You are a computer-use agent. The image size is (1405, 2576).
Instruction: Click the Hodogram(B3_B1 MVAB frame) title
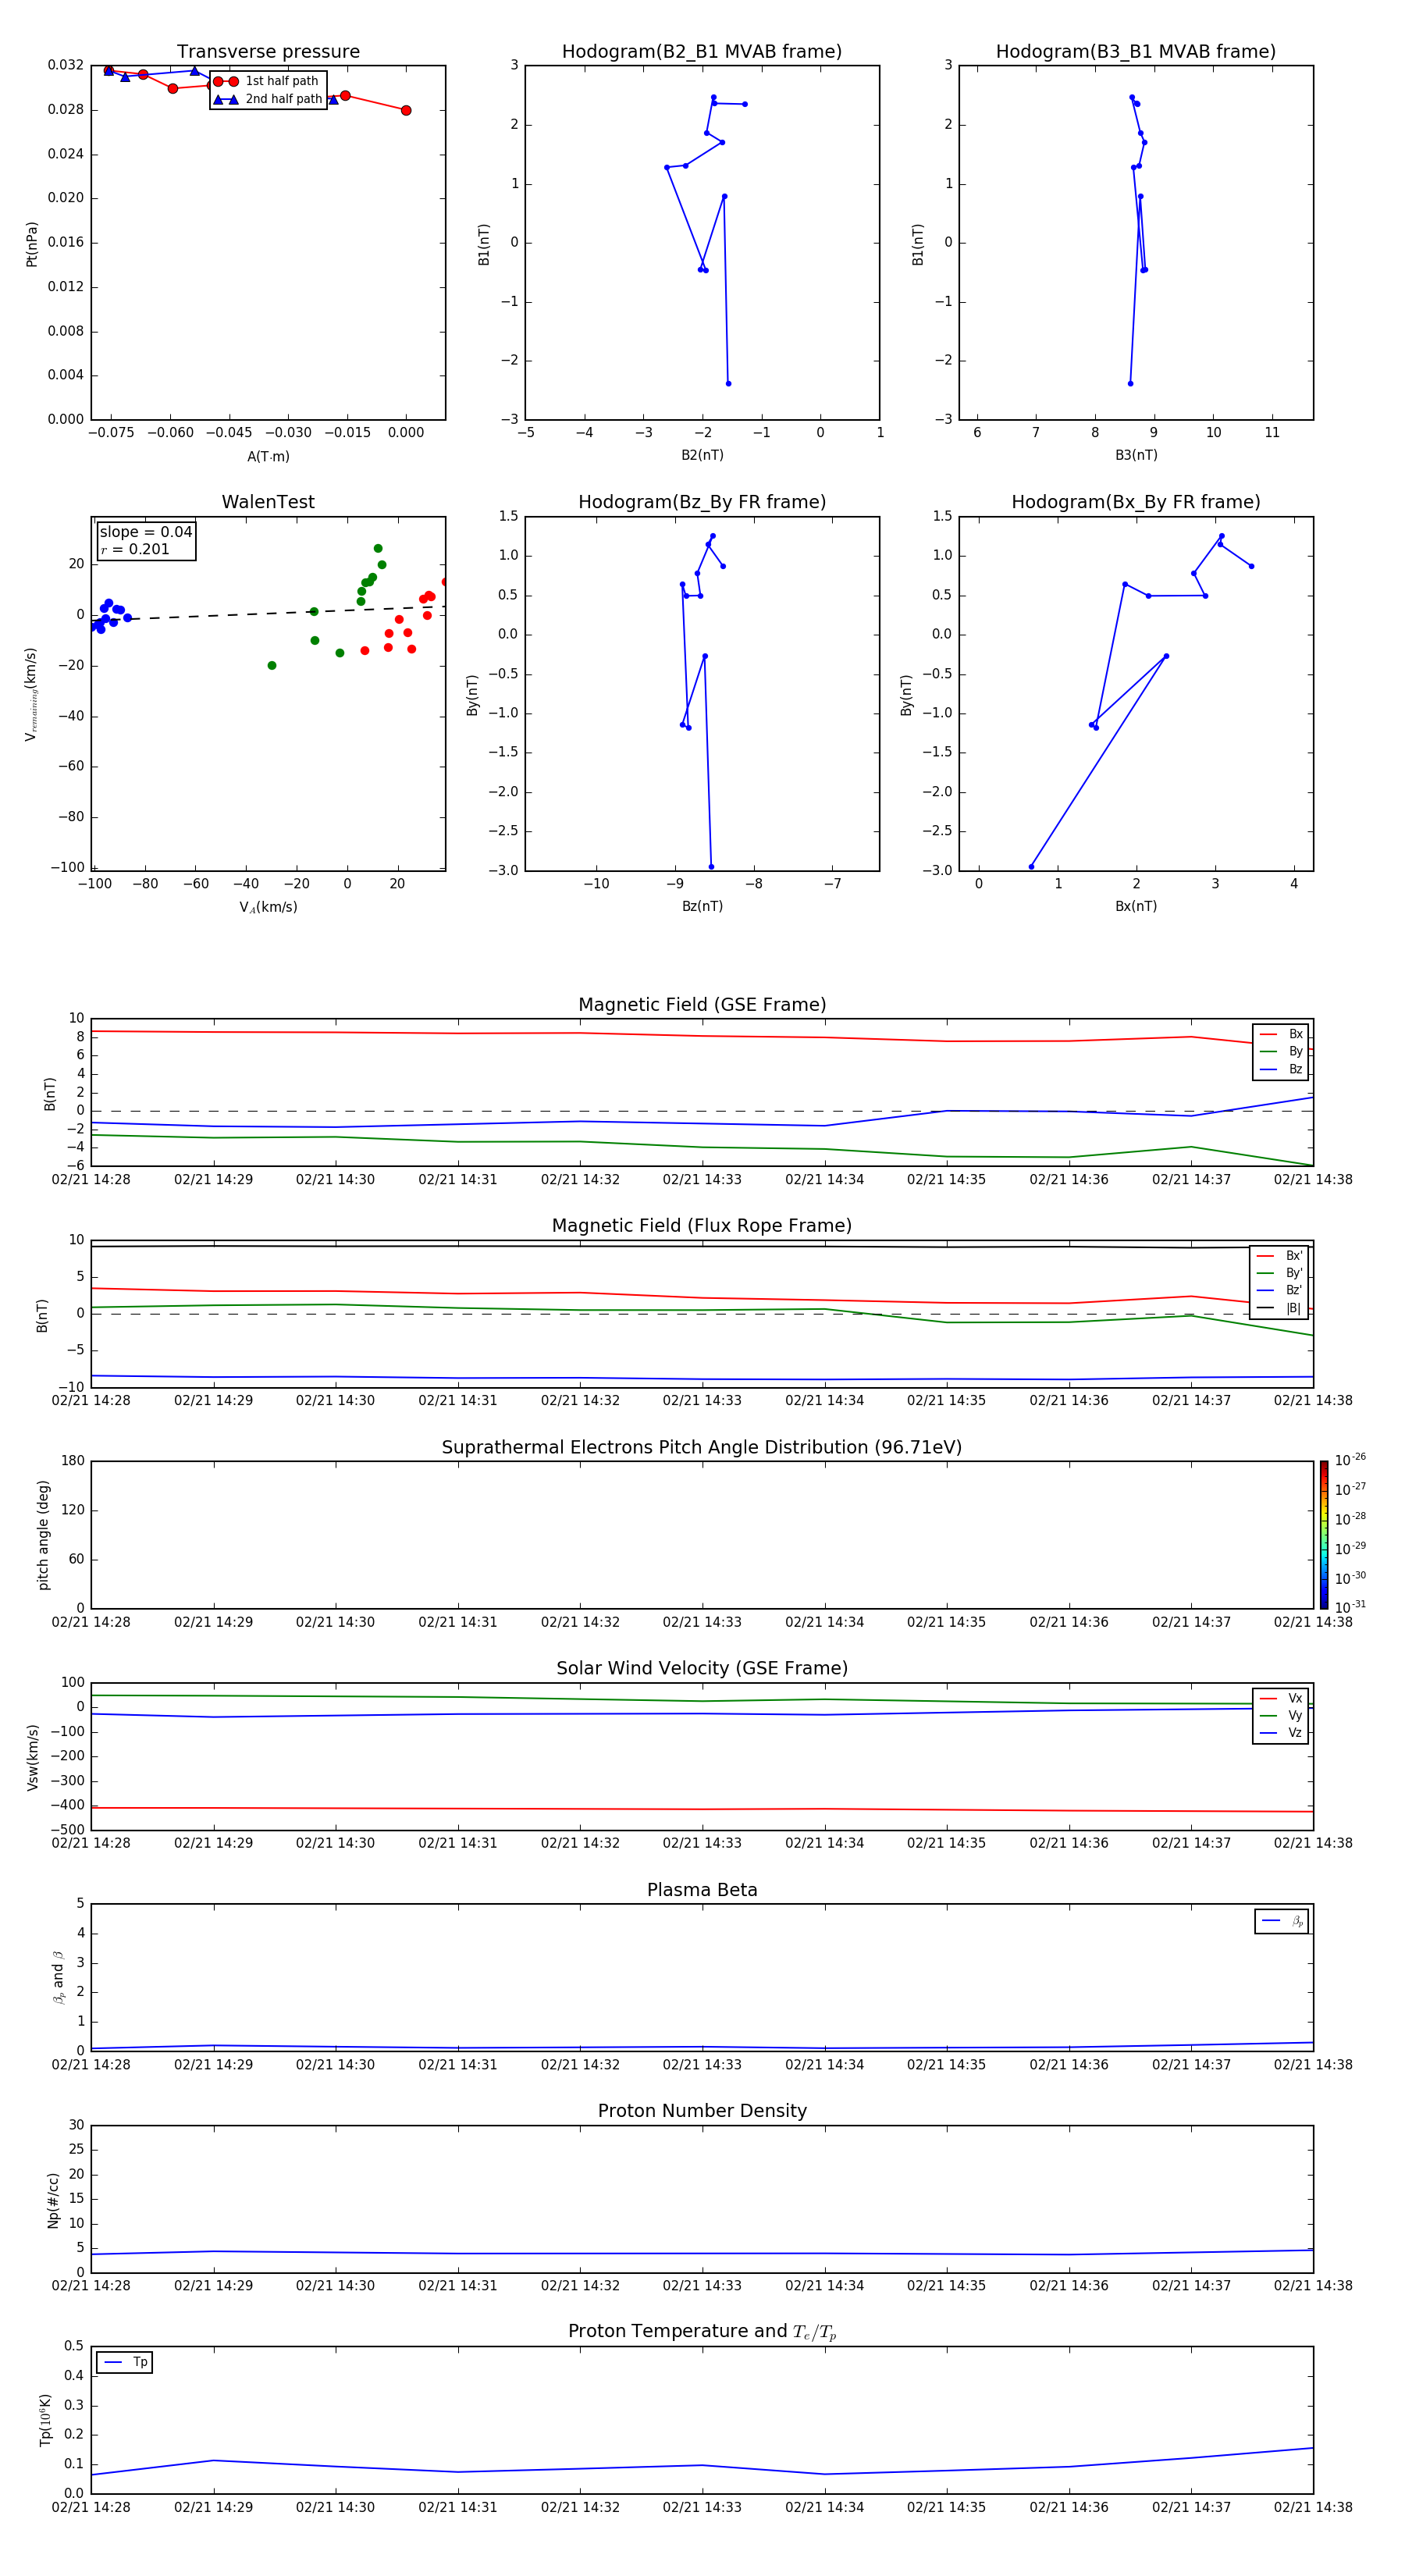pos(1136,52)
